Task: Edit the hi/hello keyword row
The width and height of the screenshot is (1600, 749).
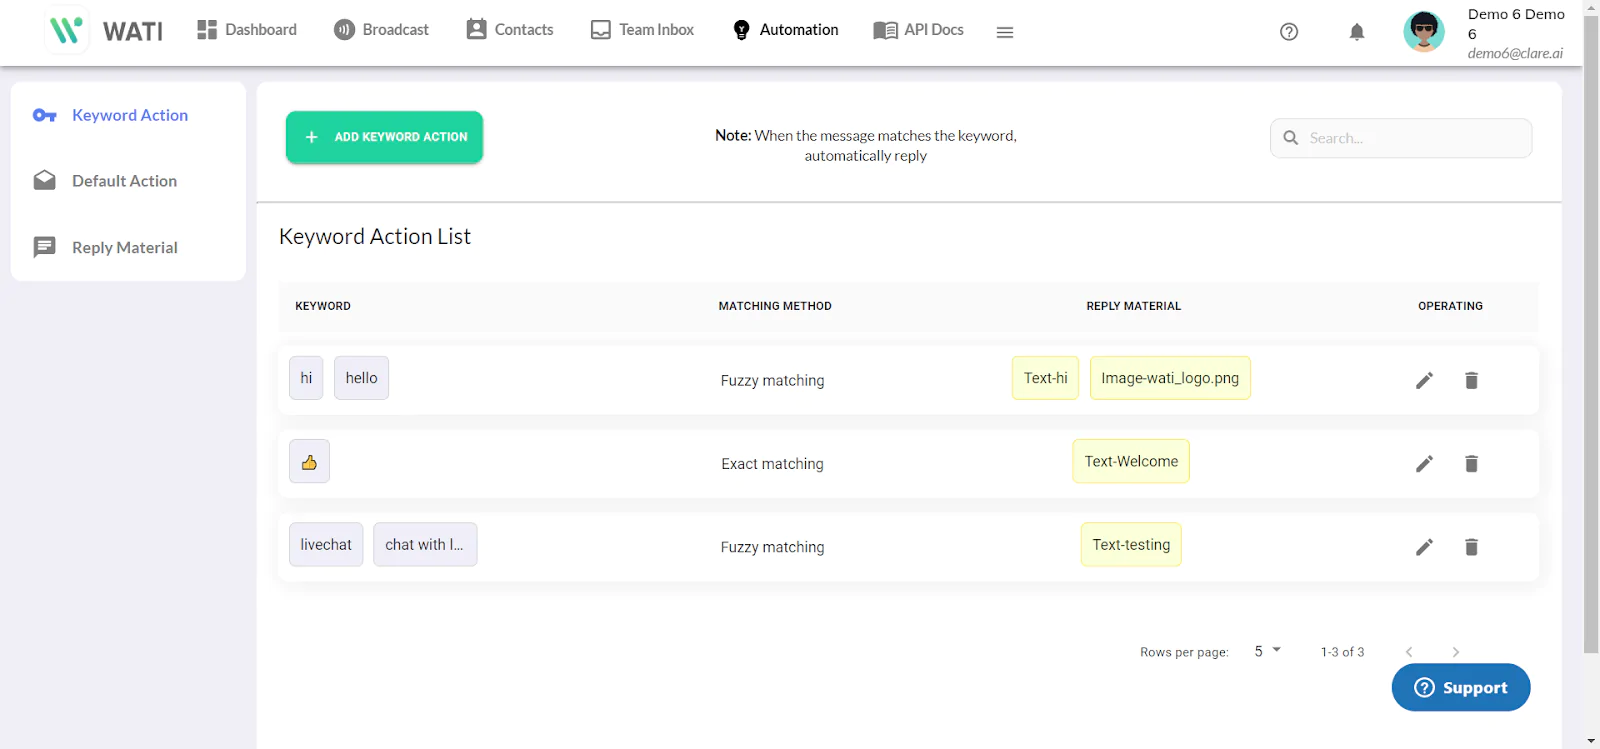Action: [x=1424, y=380]
